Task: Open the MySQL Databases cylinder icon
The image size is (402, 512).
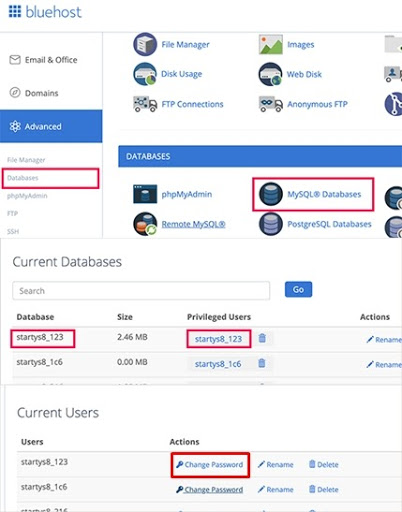Action: pos(271,194)
